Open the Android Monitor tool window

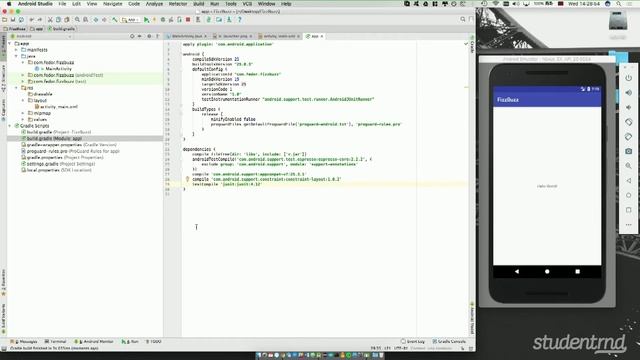94,342
